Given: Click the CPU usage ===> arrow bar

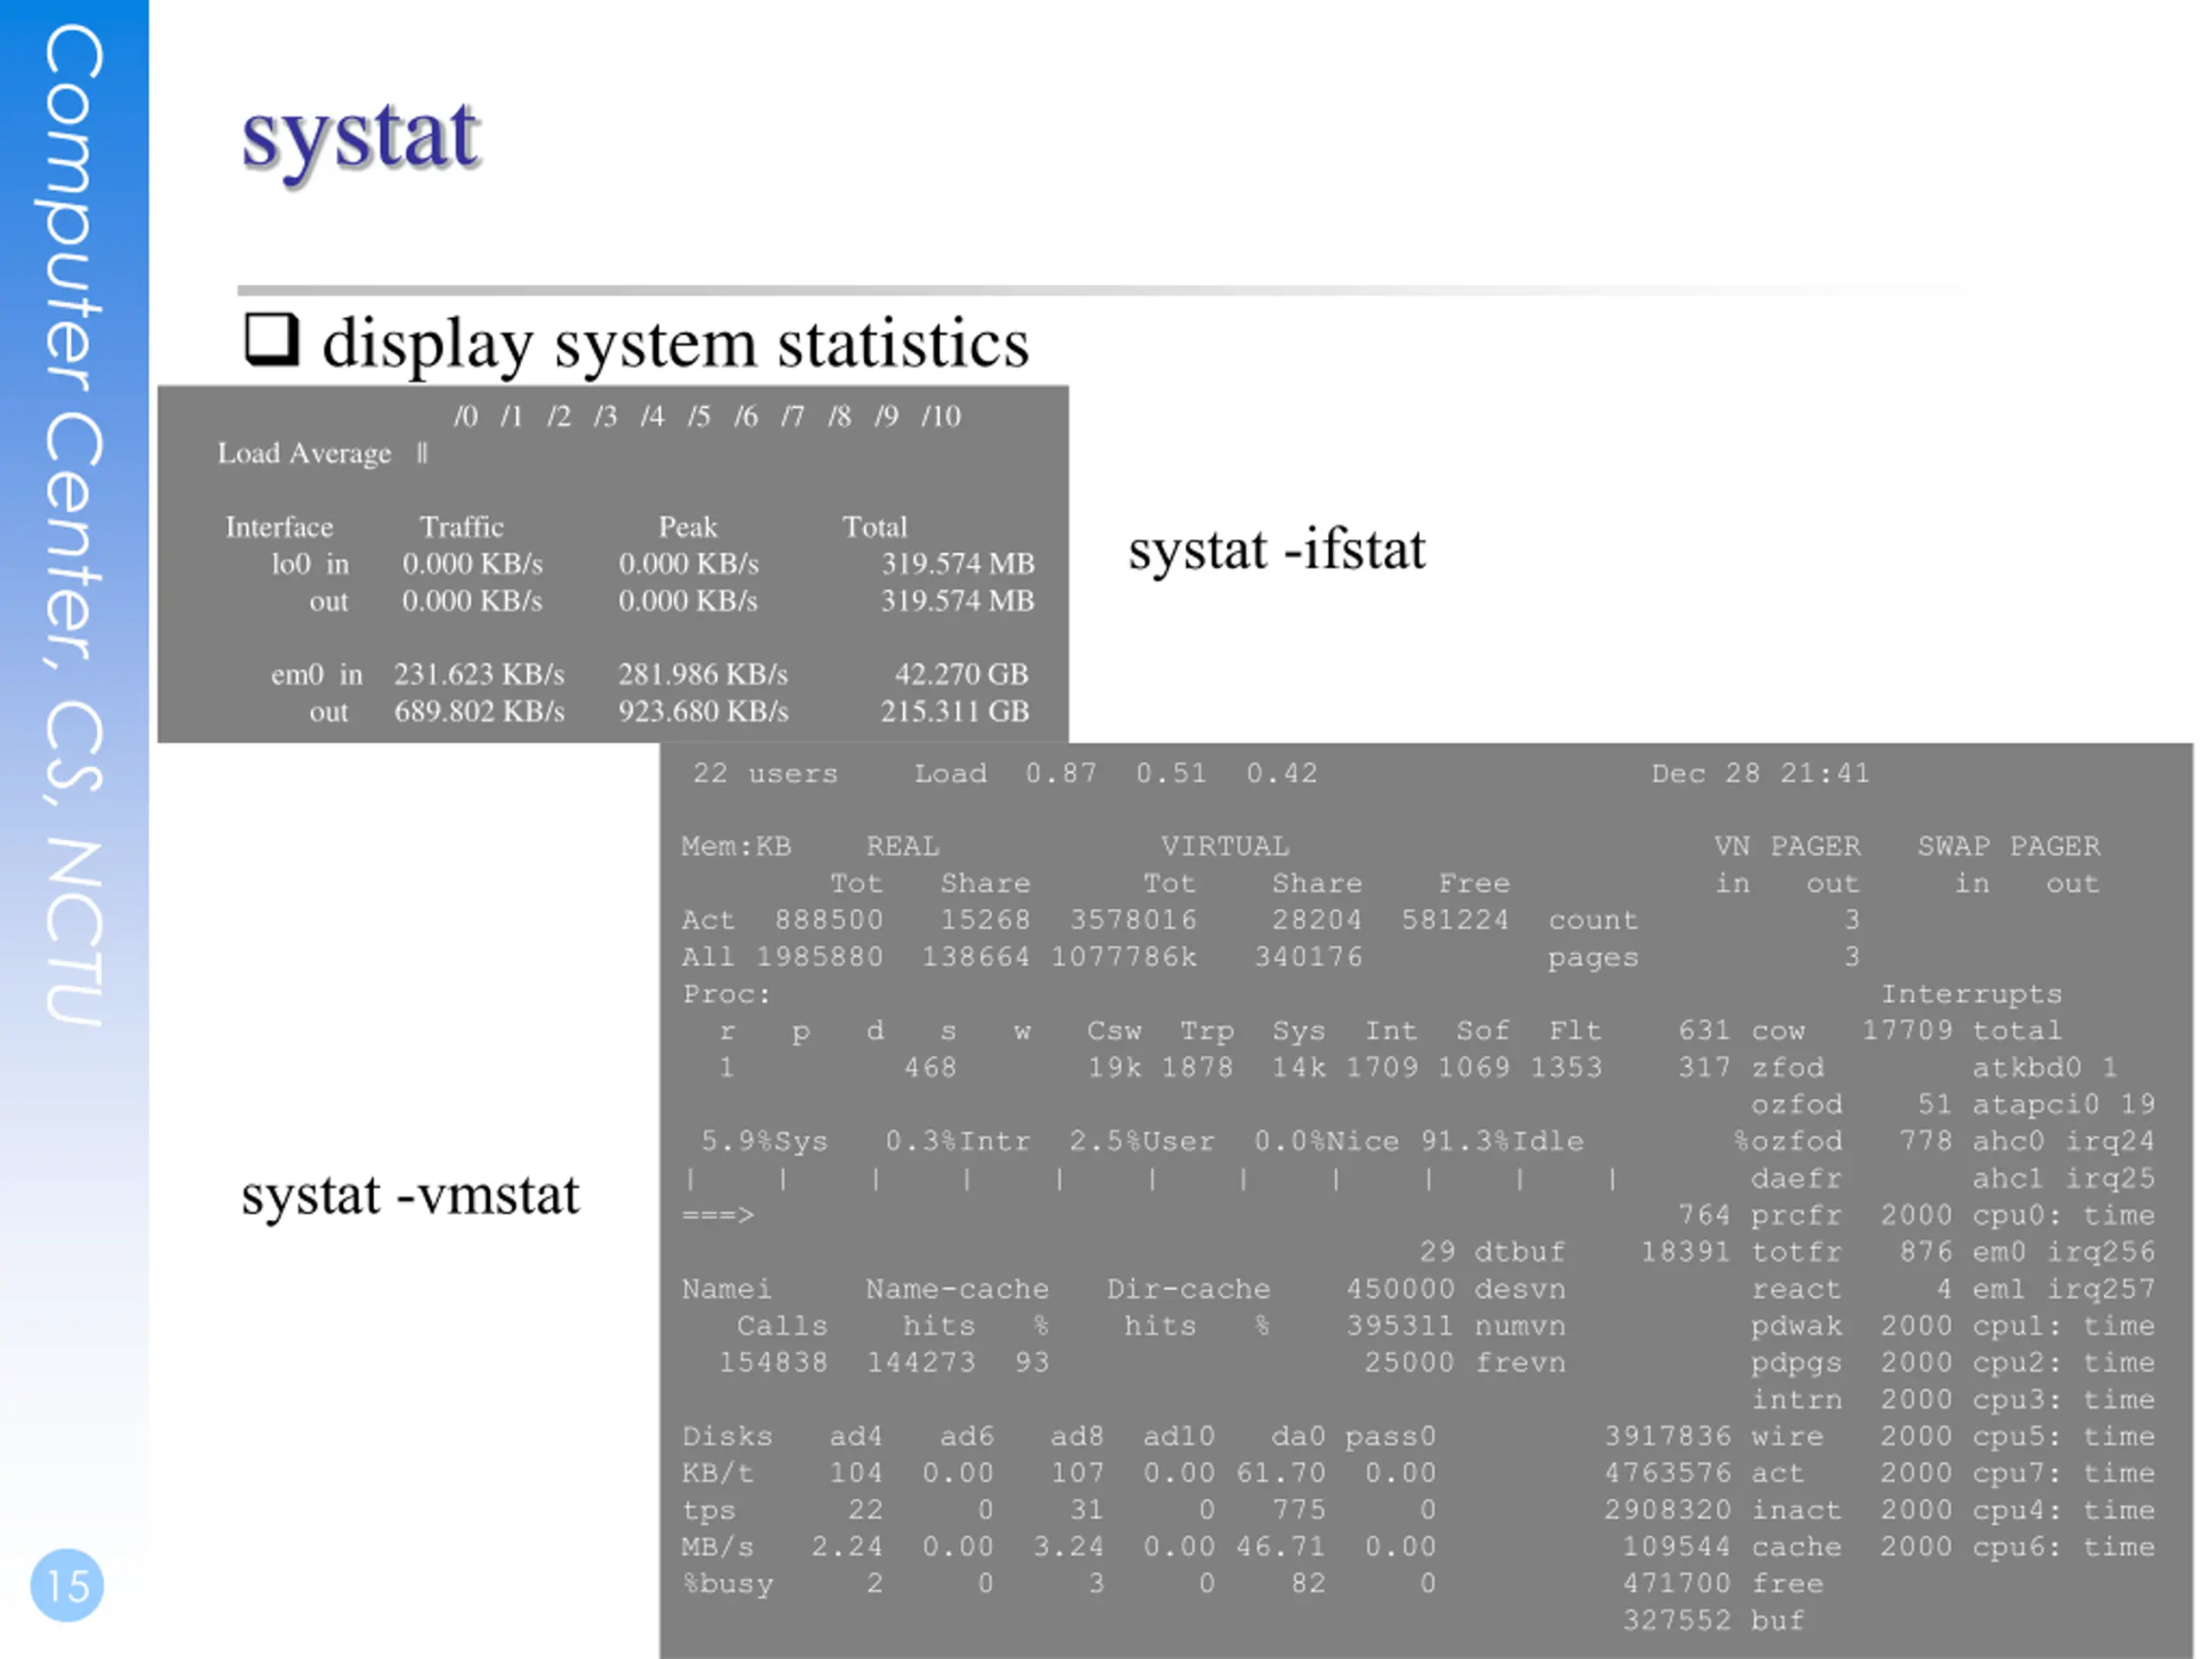Looking at the screenshot, I should pos(717,1216).
